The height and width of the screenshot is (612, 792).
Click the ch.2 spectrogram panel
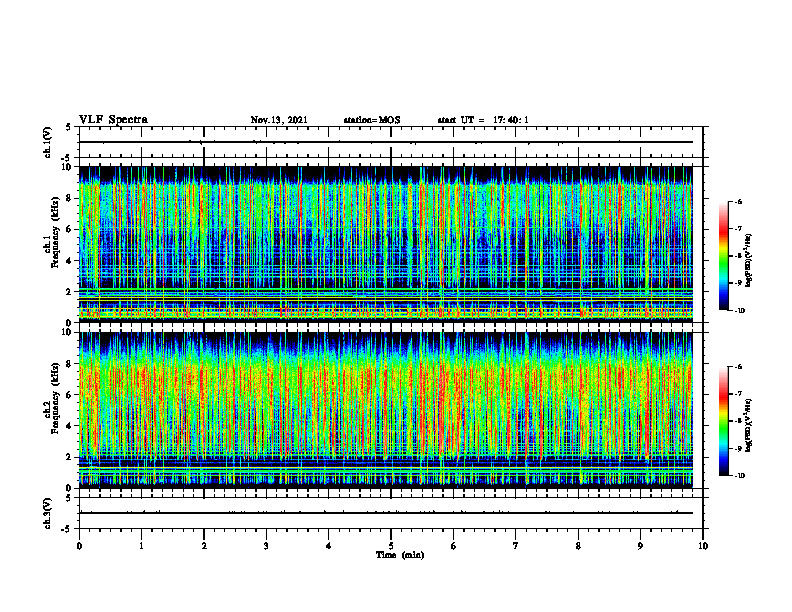tap(386, 410)
